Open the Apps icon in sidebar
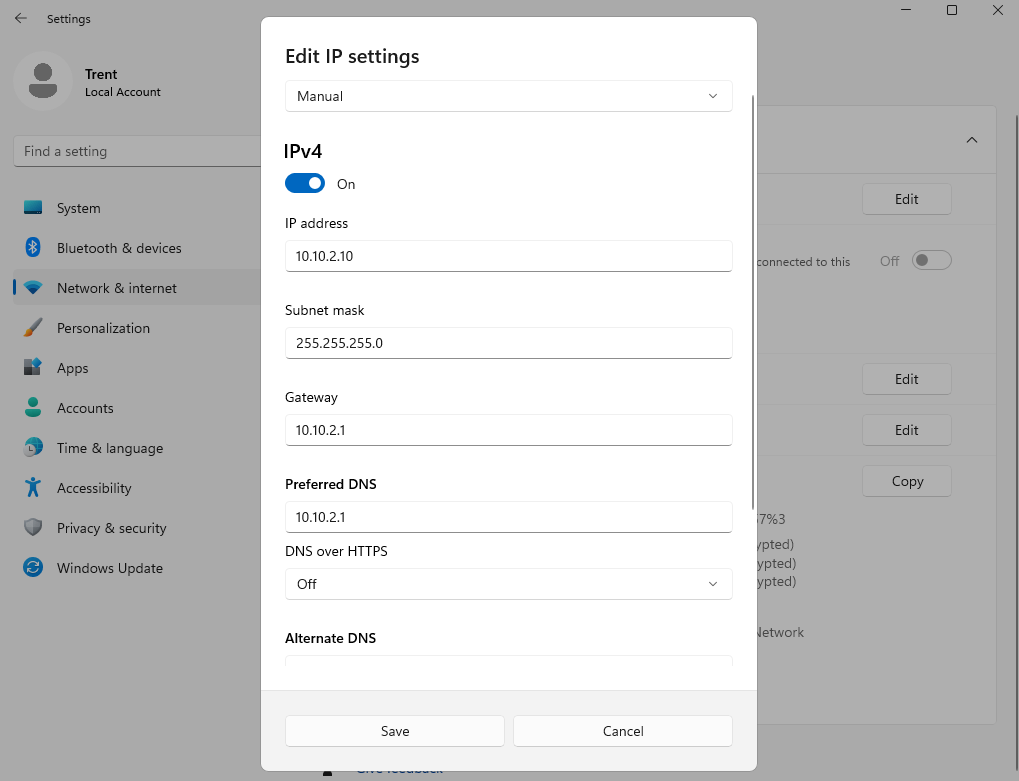The height and width of the screenshot is (781, 1019). coord(33,368)
